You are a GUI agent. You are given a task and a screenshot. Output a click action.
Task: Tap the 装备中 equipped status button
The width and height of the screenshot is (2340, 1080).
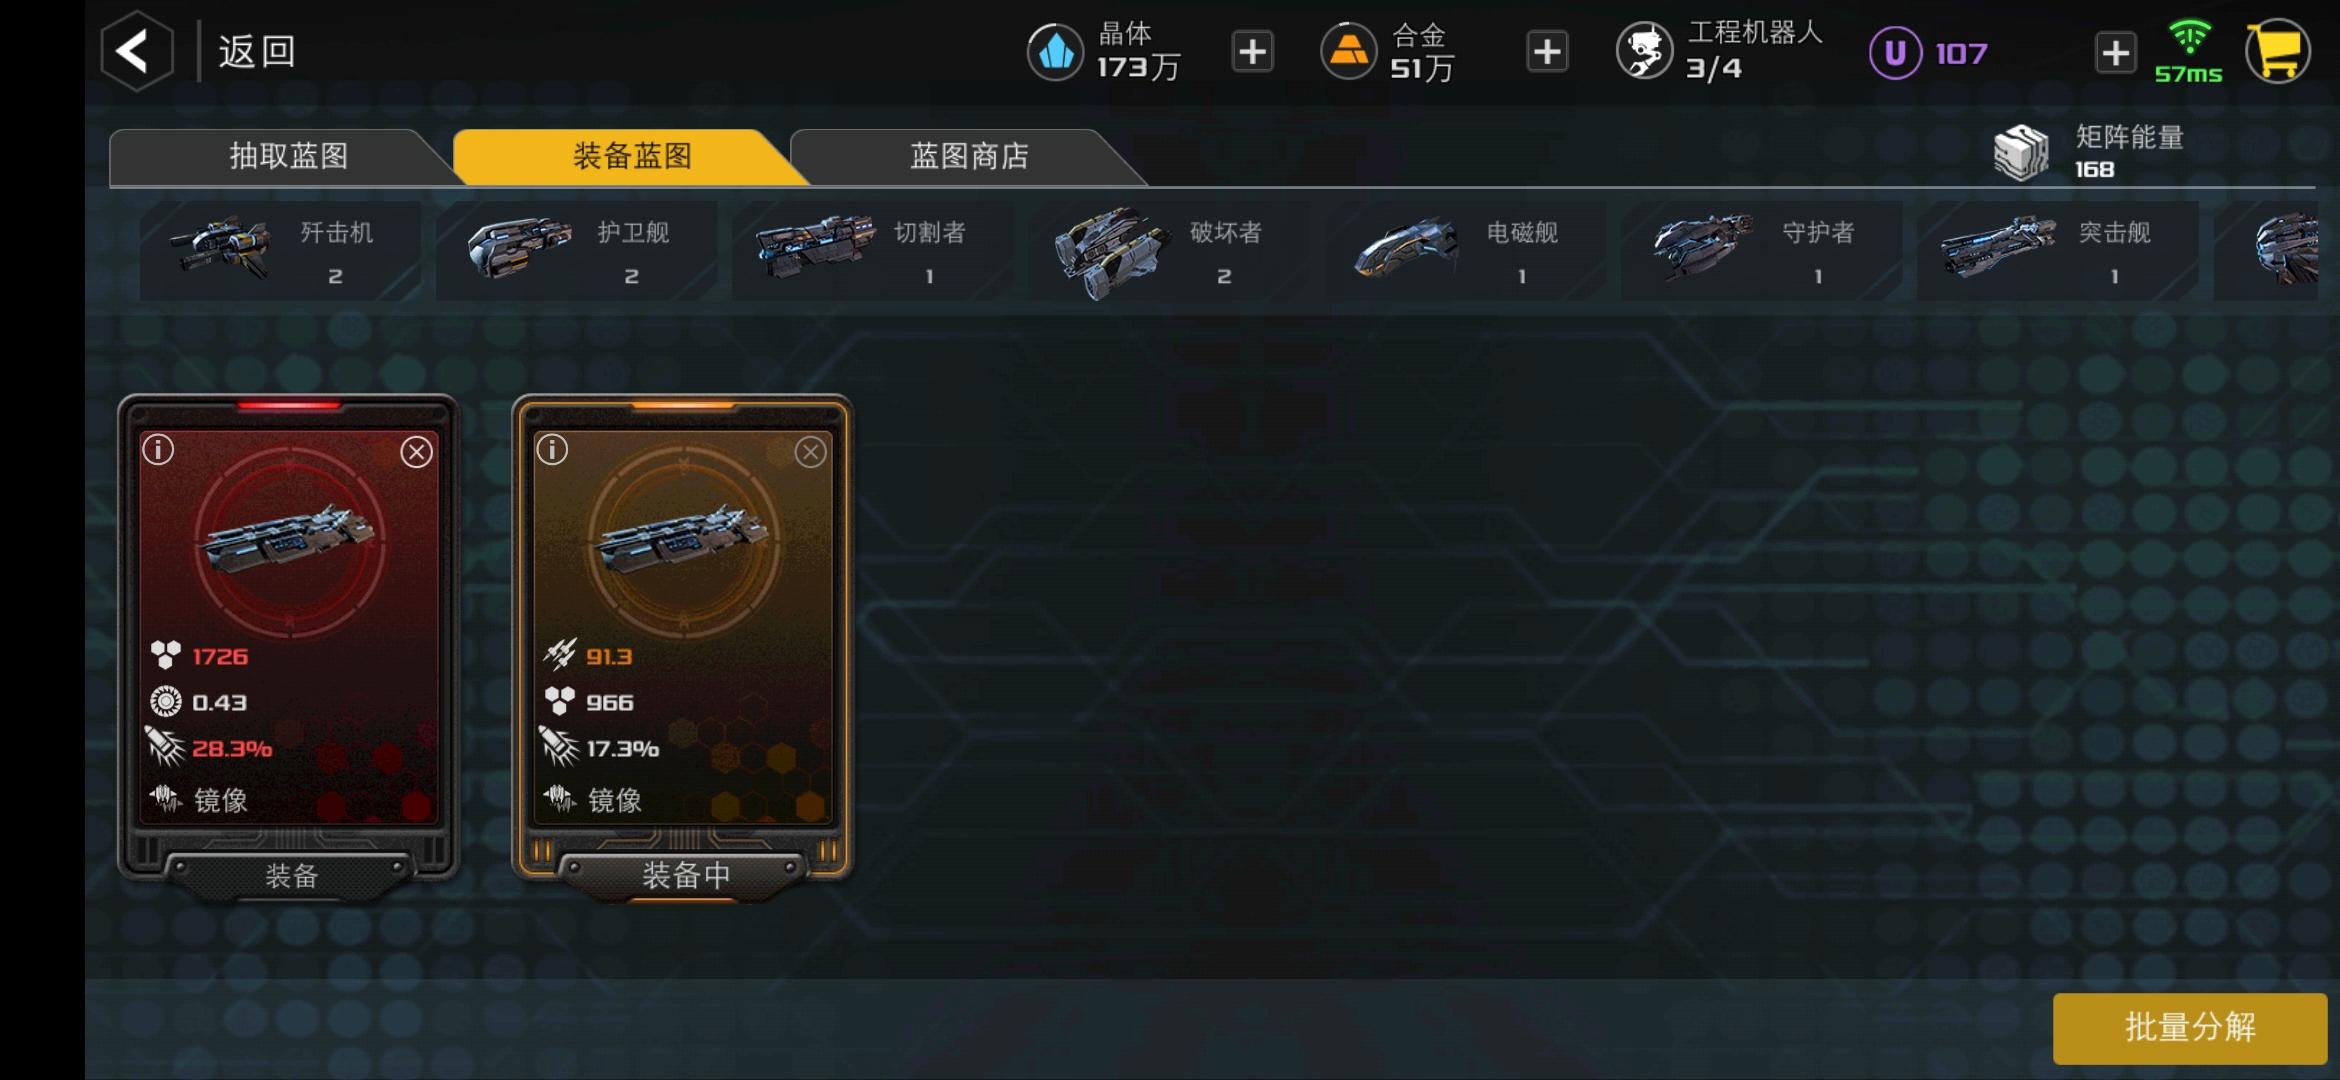(685, 875)
